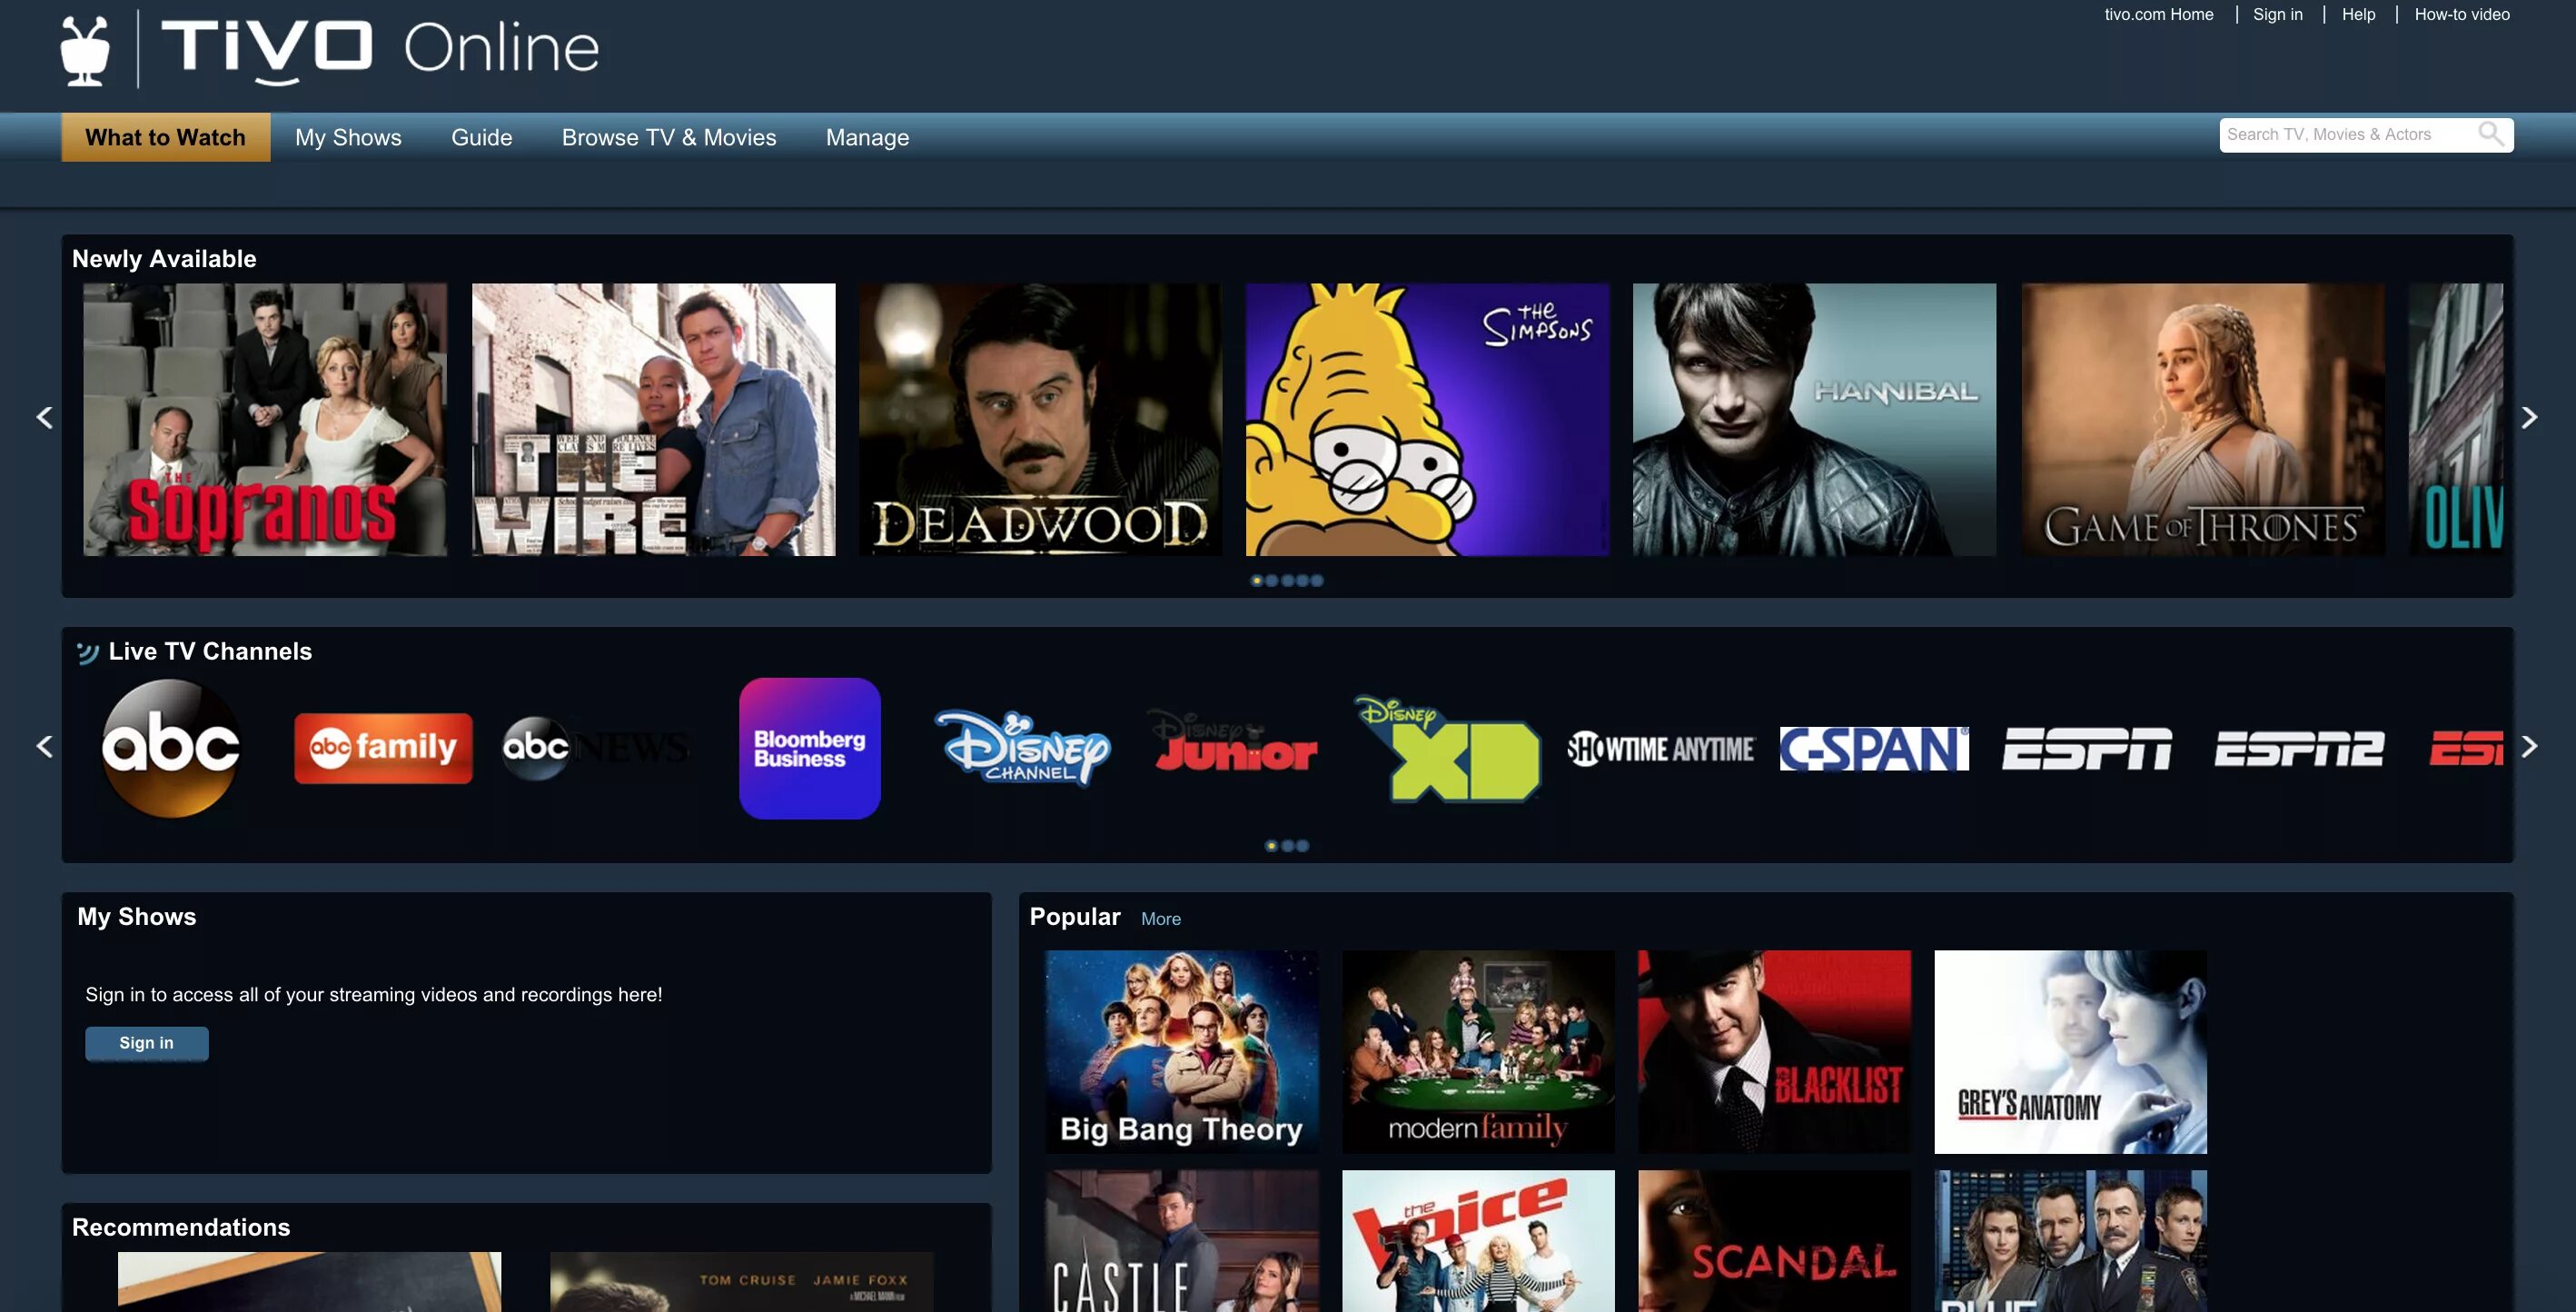Click the right arrow to scroll Live TV Channels

click(2534, 748)
